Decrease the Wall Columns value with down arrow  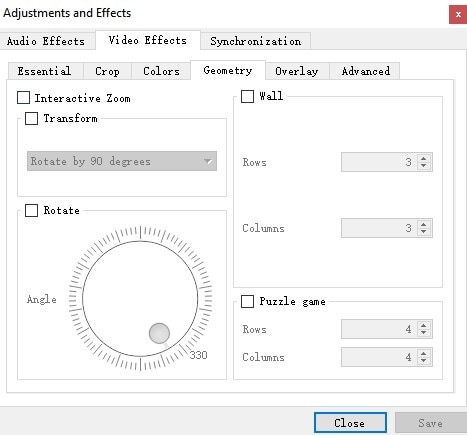(423, 232)
